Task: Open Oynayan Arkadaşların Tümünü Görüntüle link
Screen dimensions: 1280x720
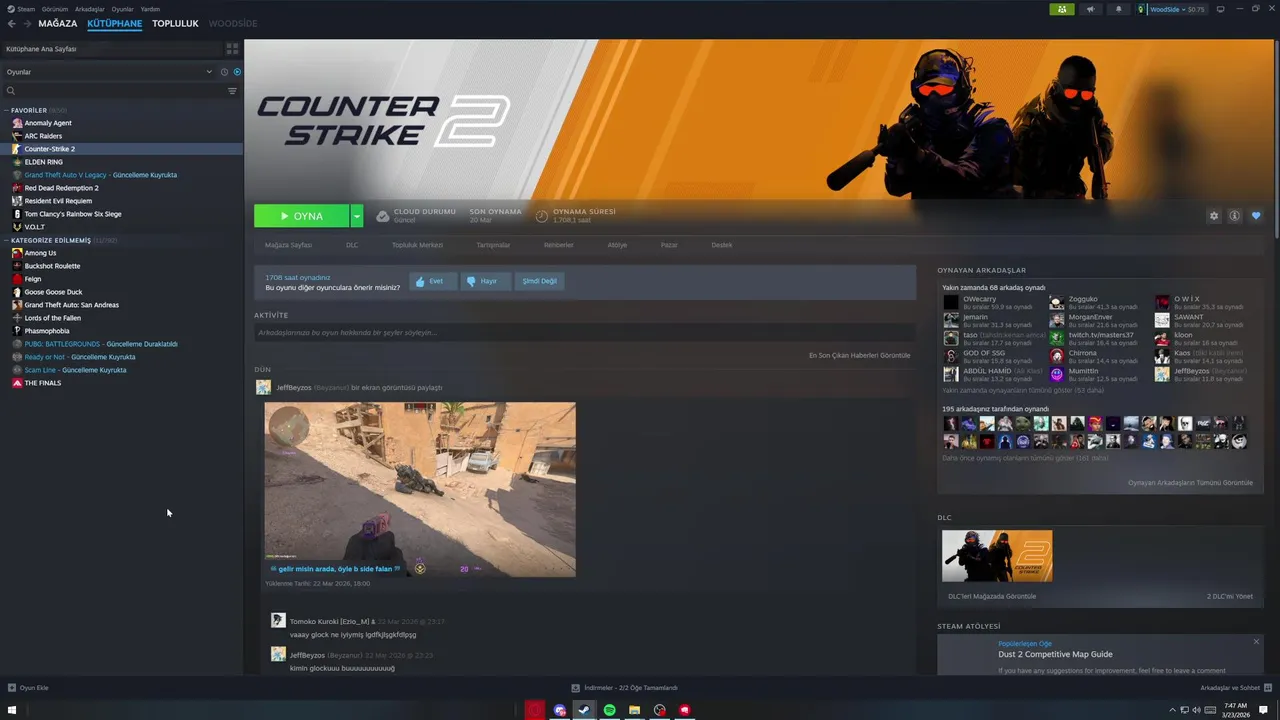Action: point(1190,483)
